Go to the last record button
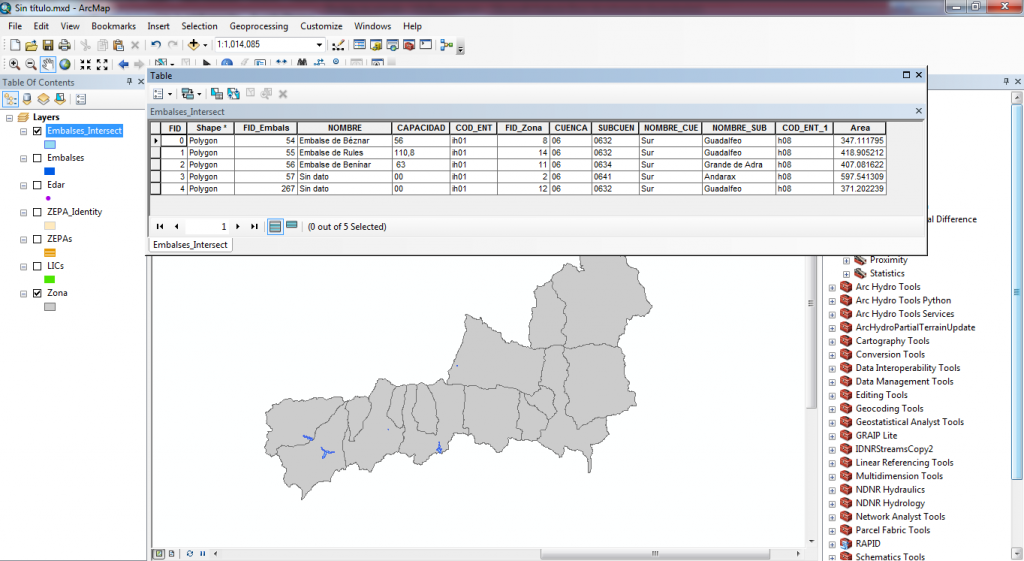 point(254,227)
